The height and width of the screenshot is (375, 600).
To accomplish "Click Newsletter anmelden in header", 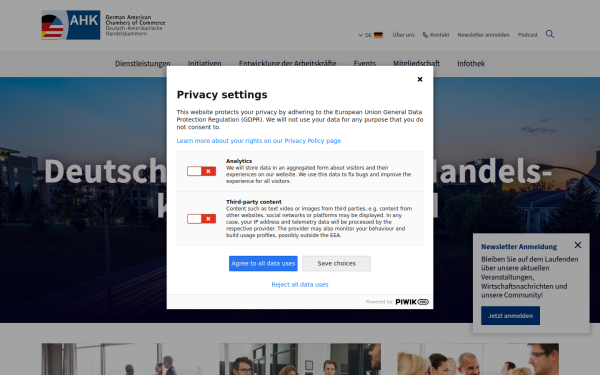I will tap(484, 35).
